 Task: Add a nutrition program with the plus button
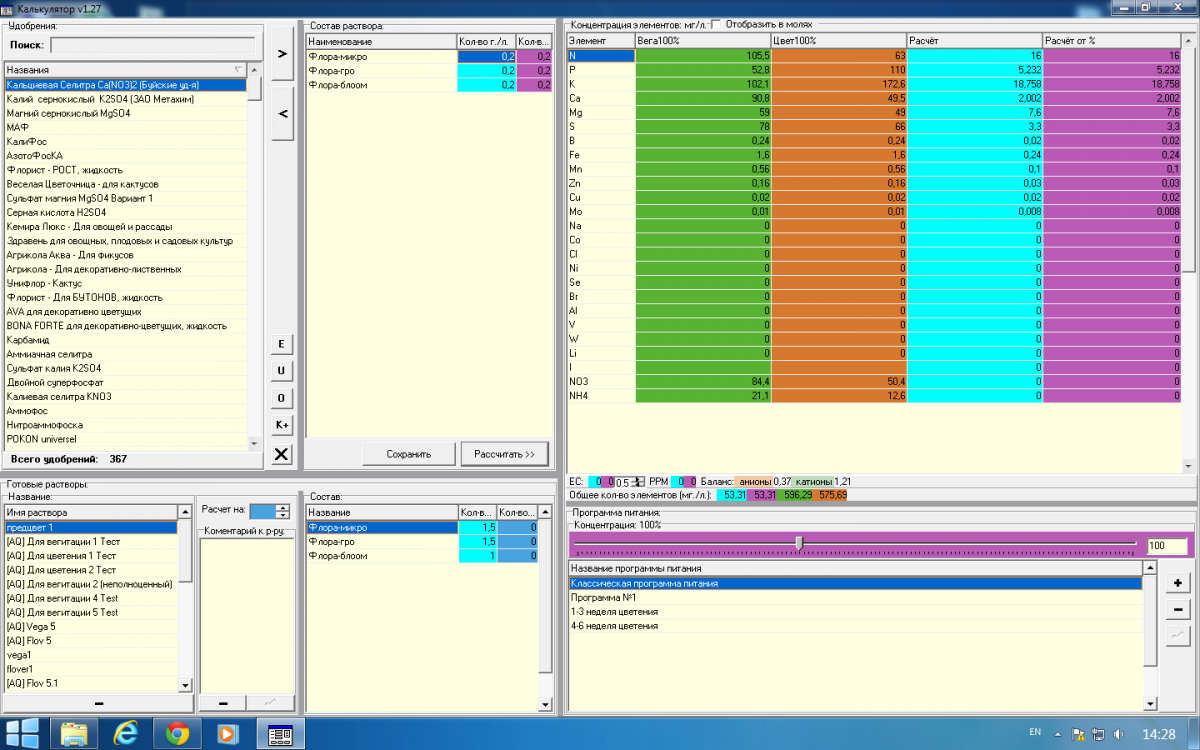pos(1177,583)
